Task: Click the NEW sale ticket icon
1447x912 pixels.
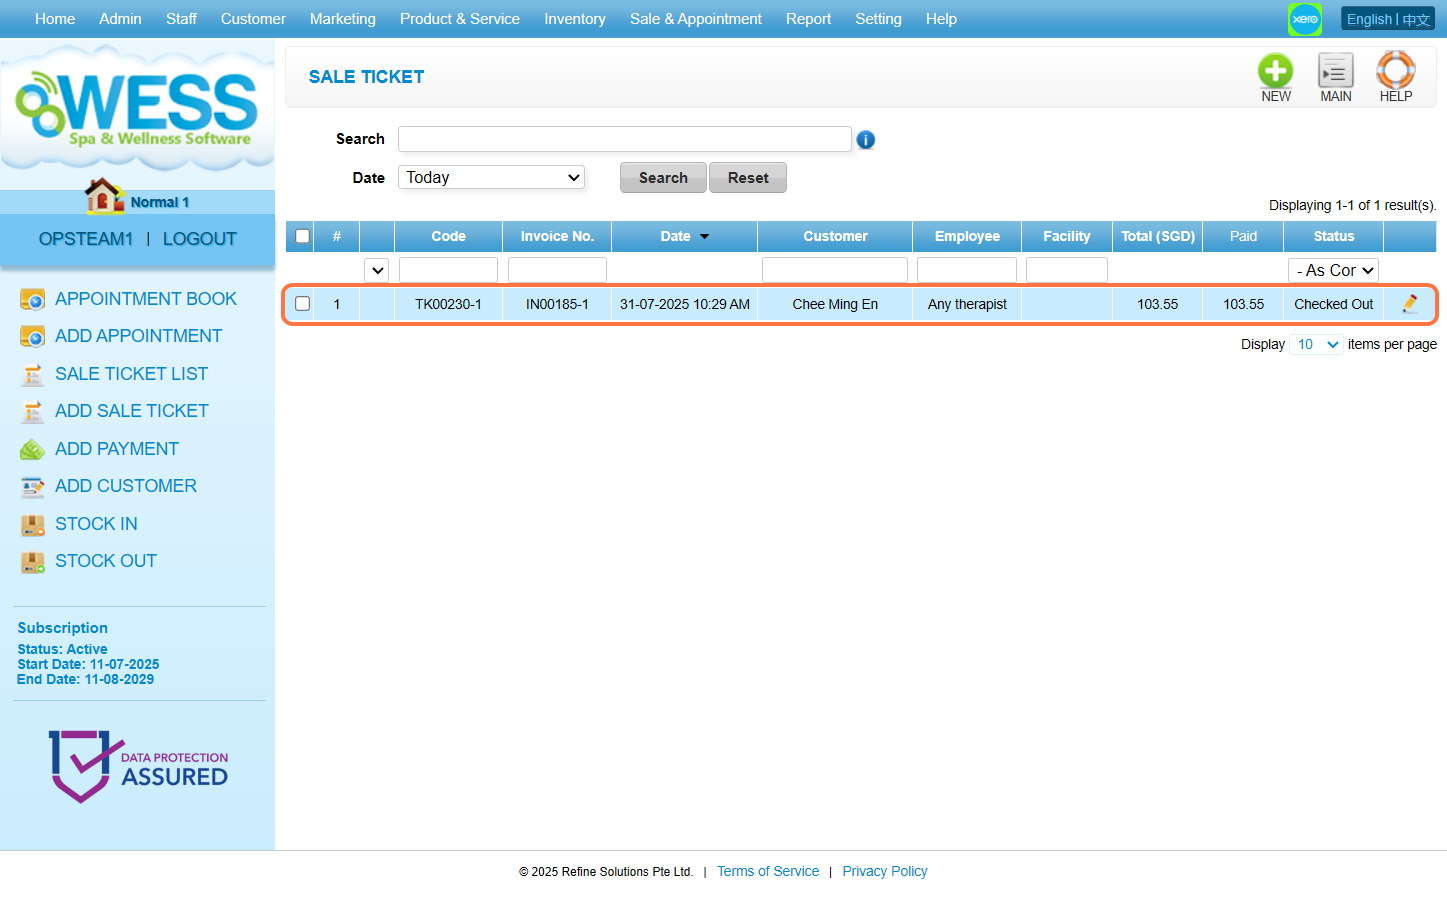Action: [1275, 72]
